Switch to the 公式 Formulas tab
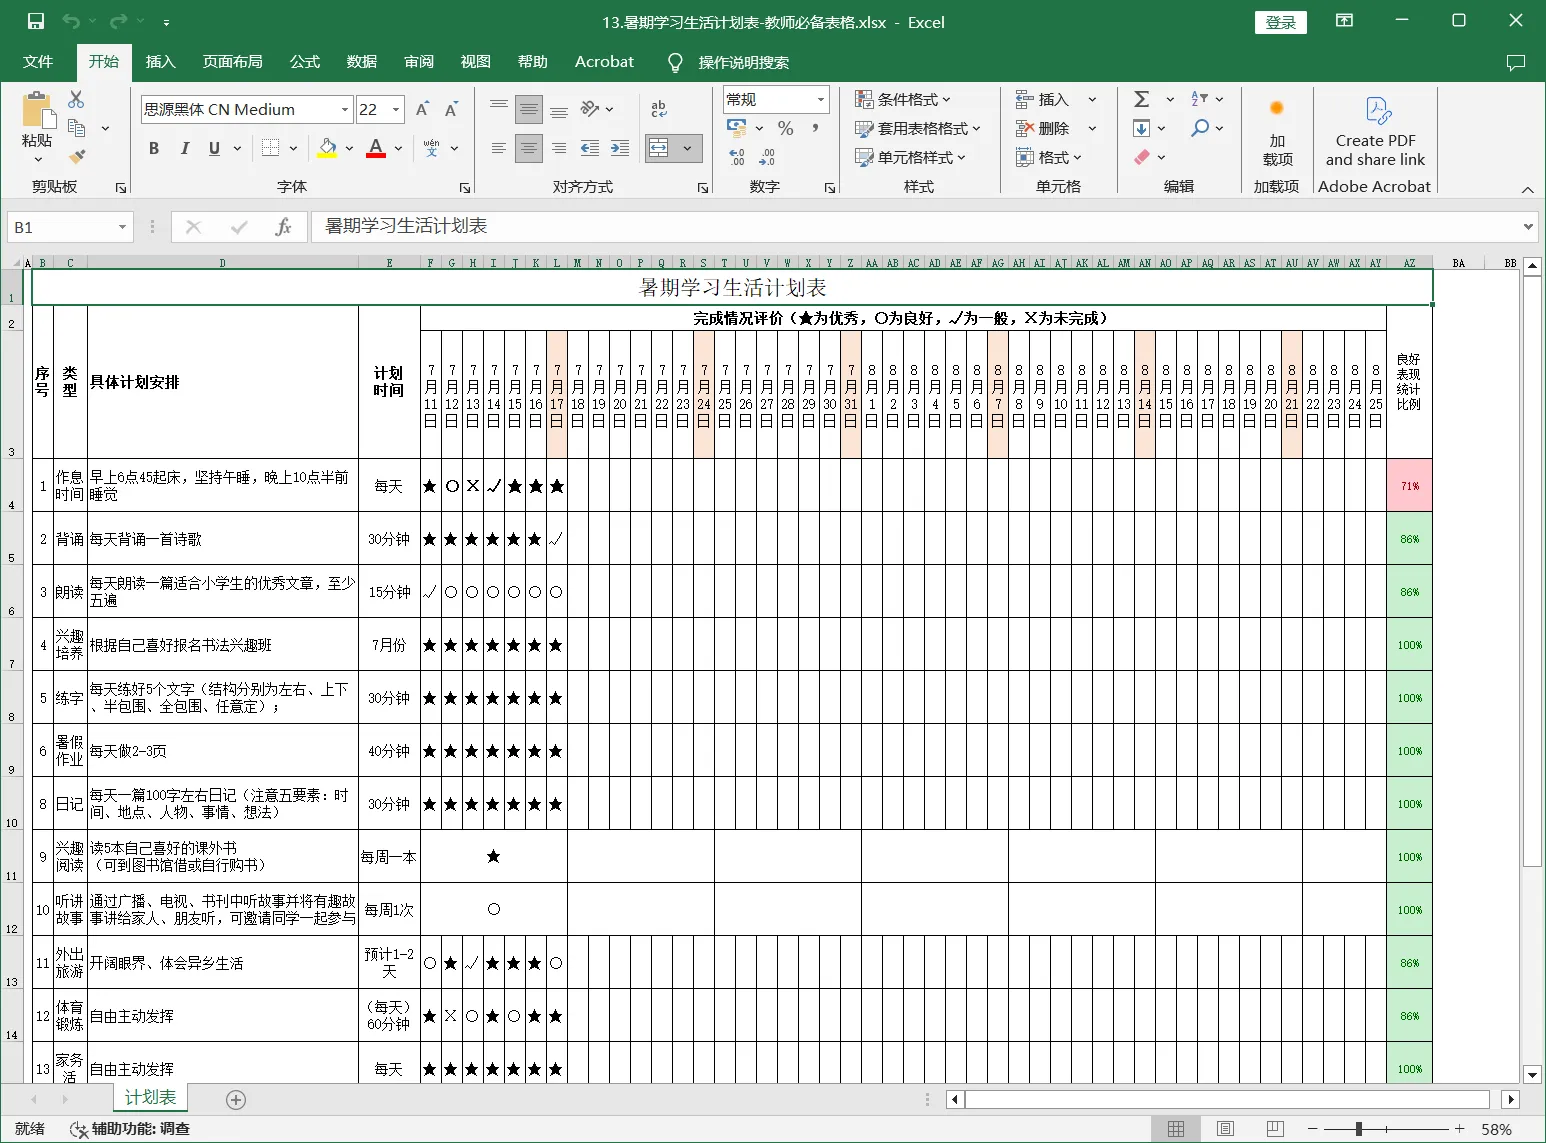1546x1143 pixels. [x=305, y=62]
